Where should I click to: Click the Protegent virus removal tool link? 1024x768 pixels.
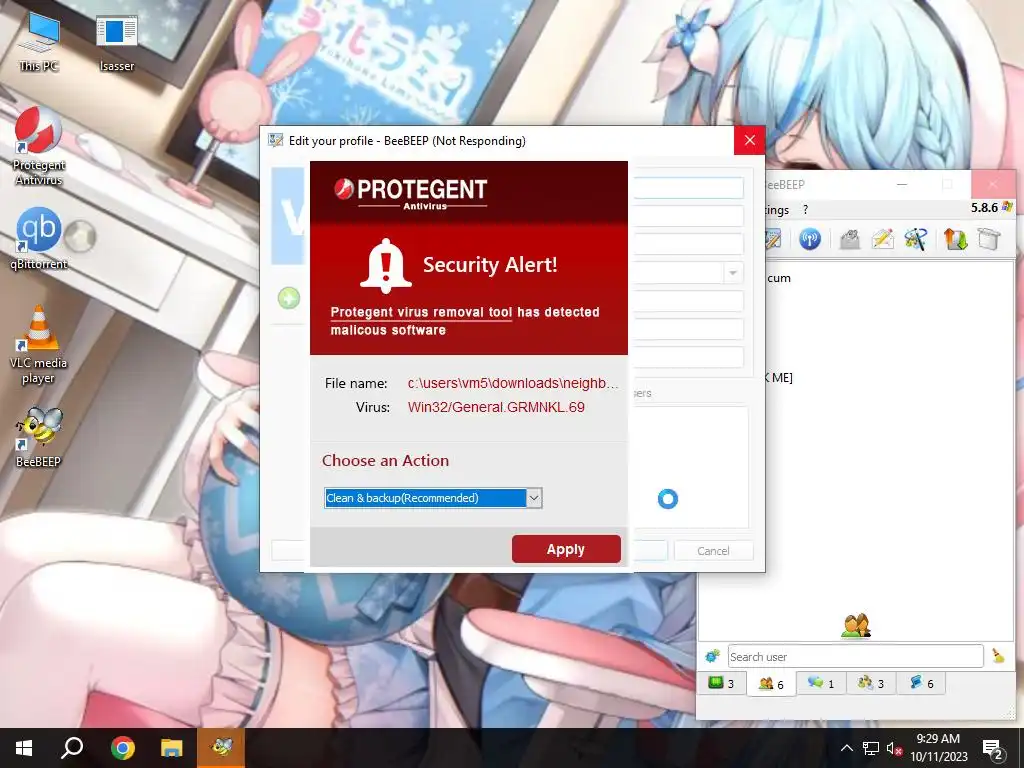tap(421, 312)
